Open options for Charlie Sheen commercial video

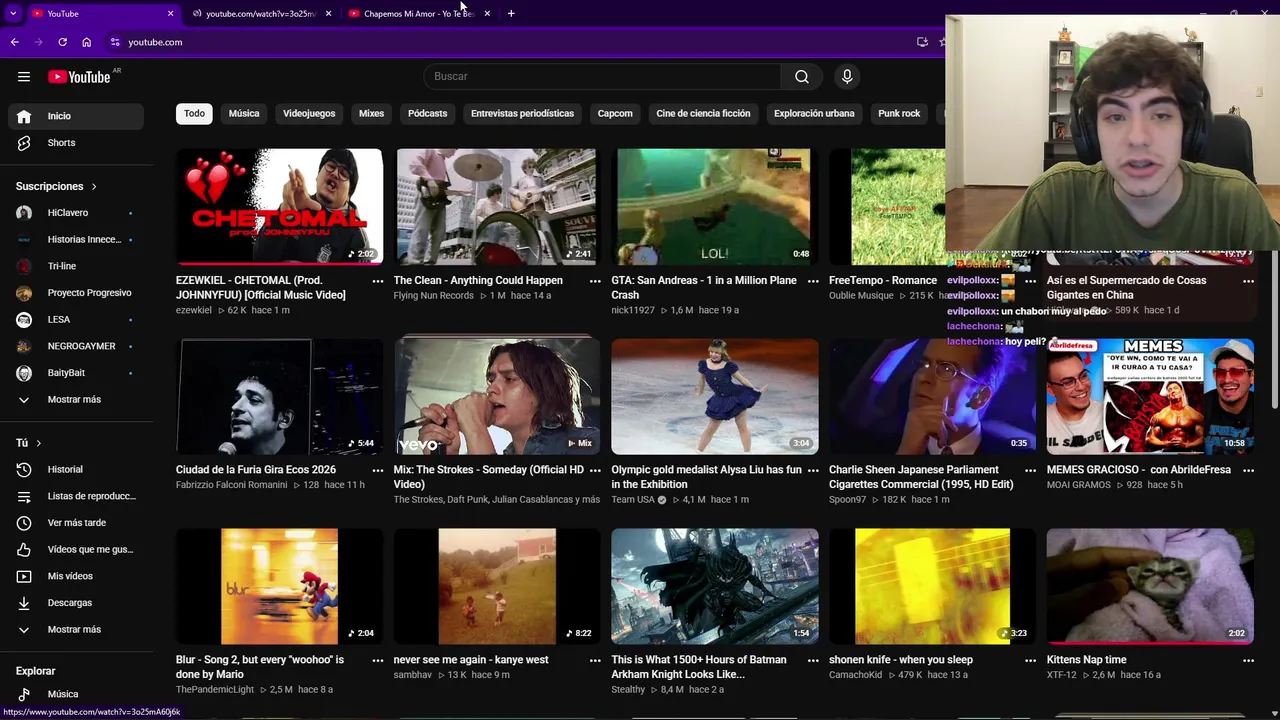[1030, 471]
